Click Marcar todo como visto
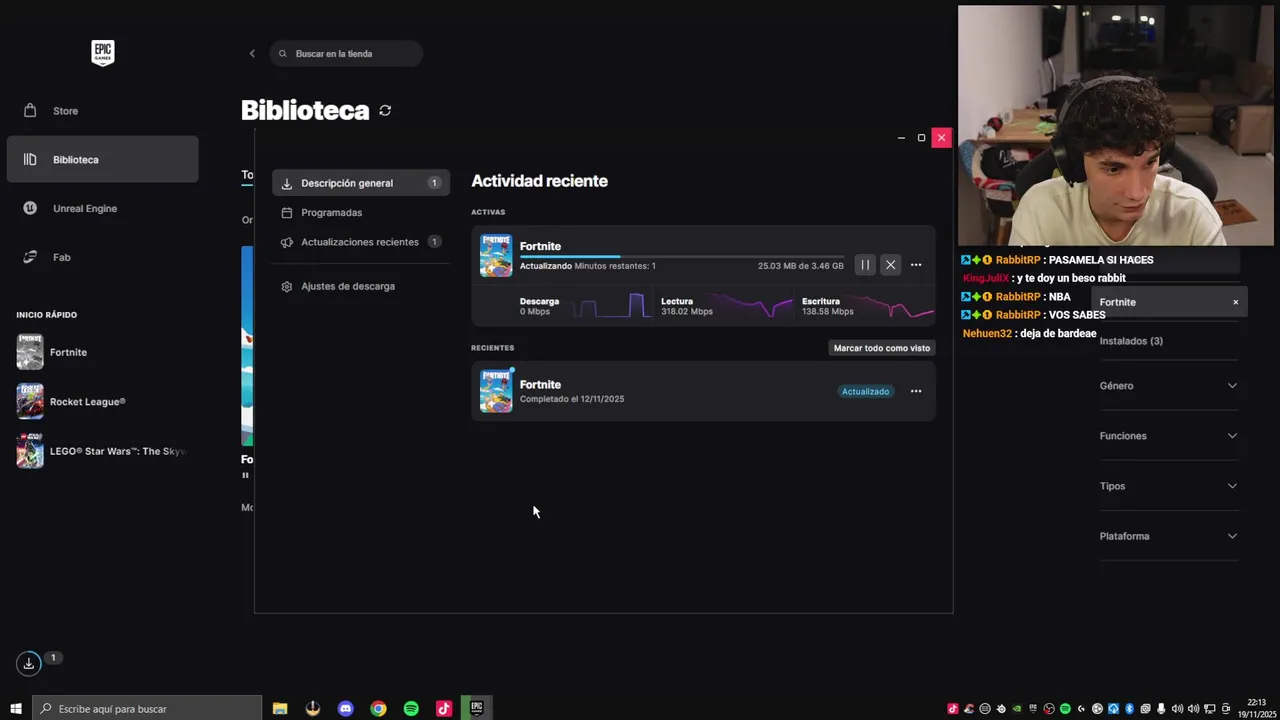The image size is (1280, 720). coord(882,348)
